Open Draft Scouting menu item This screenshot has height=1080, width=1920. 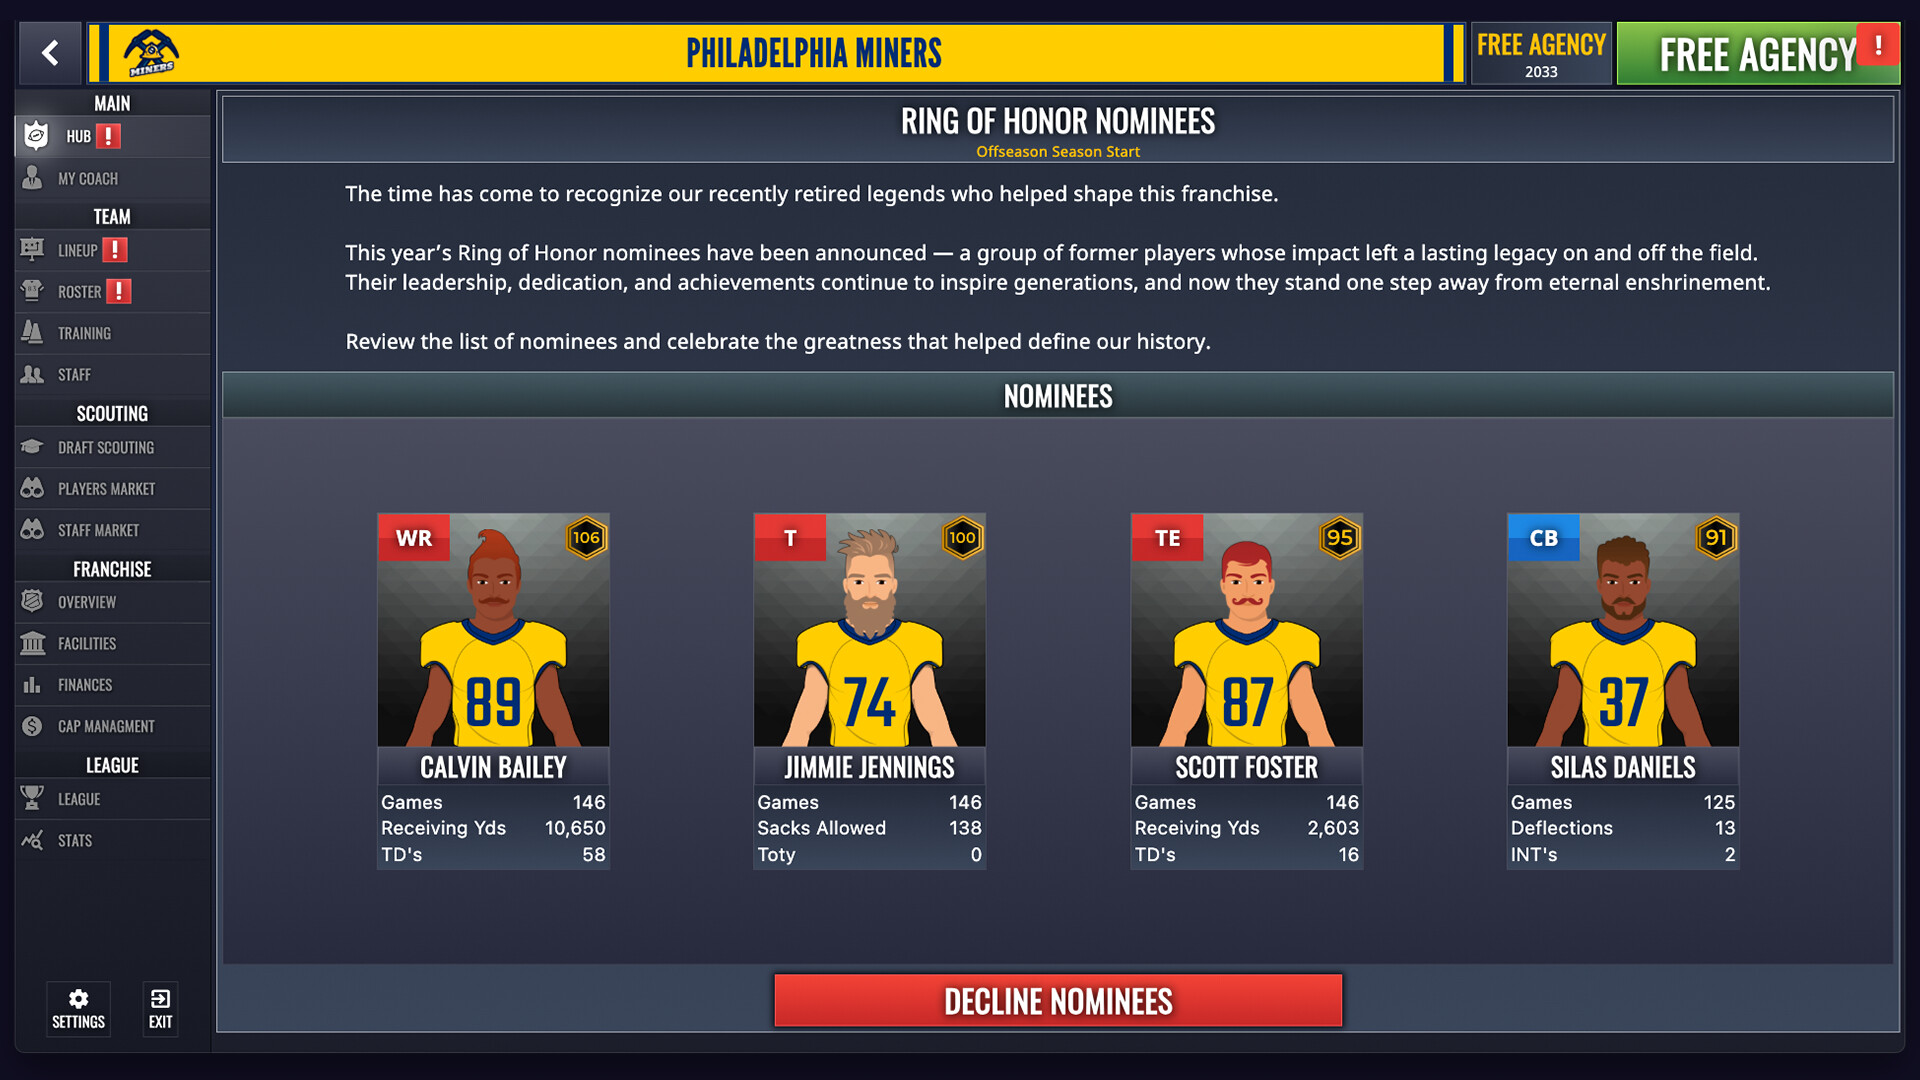tap(112, 447)
